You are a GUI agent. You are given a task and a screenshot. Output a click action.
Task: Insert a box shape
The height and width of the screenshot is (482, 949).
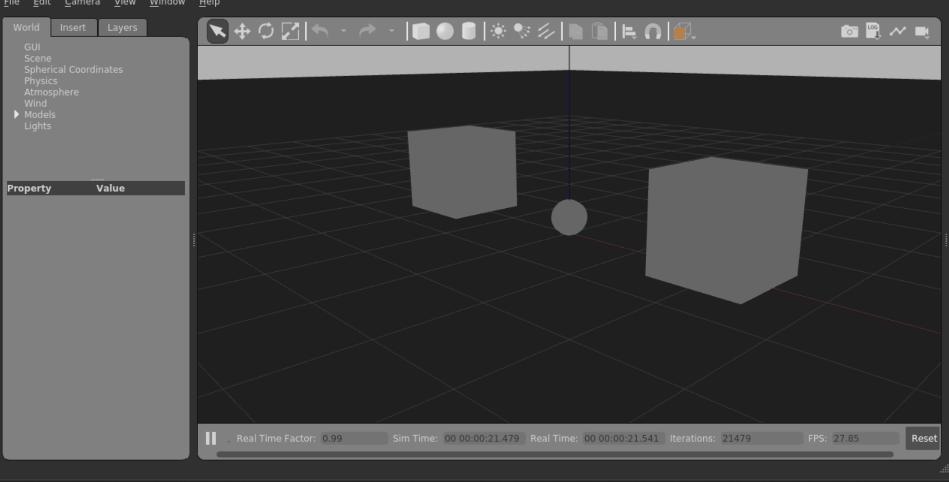click(x=421, y=31)
